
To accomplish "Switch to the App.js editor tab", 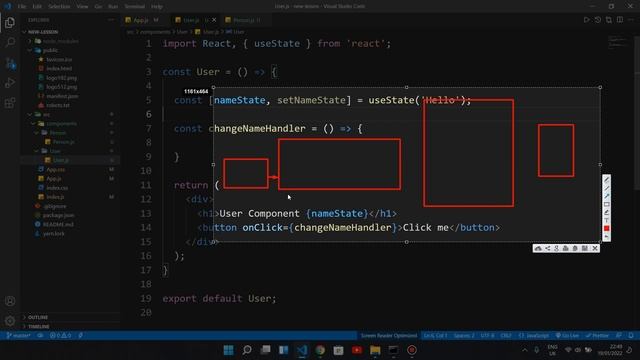I will pos(141,20).
